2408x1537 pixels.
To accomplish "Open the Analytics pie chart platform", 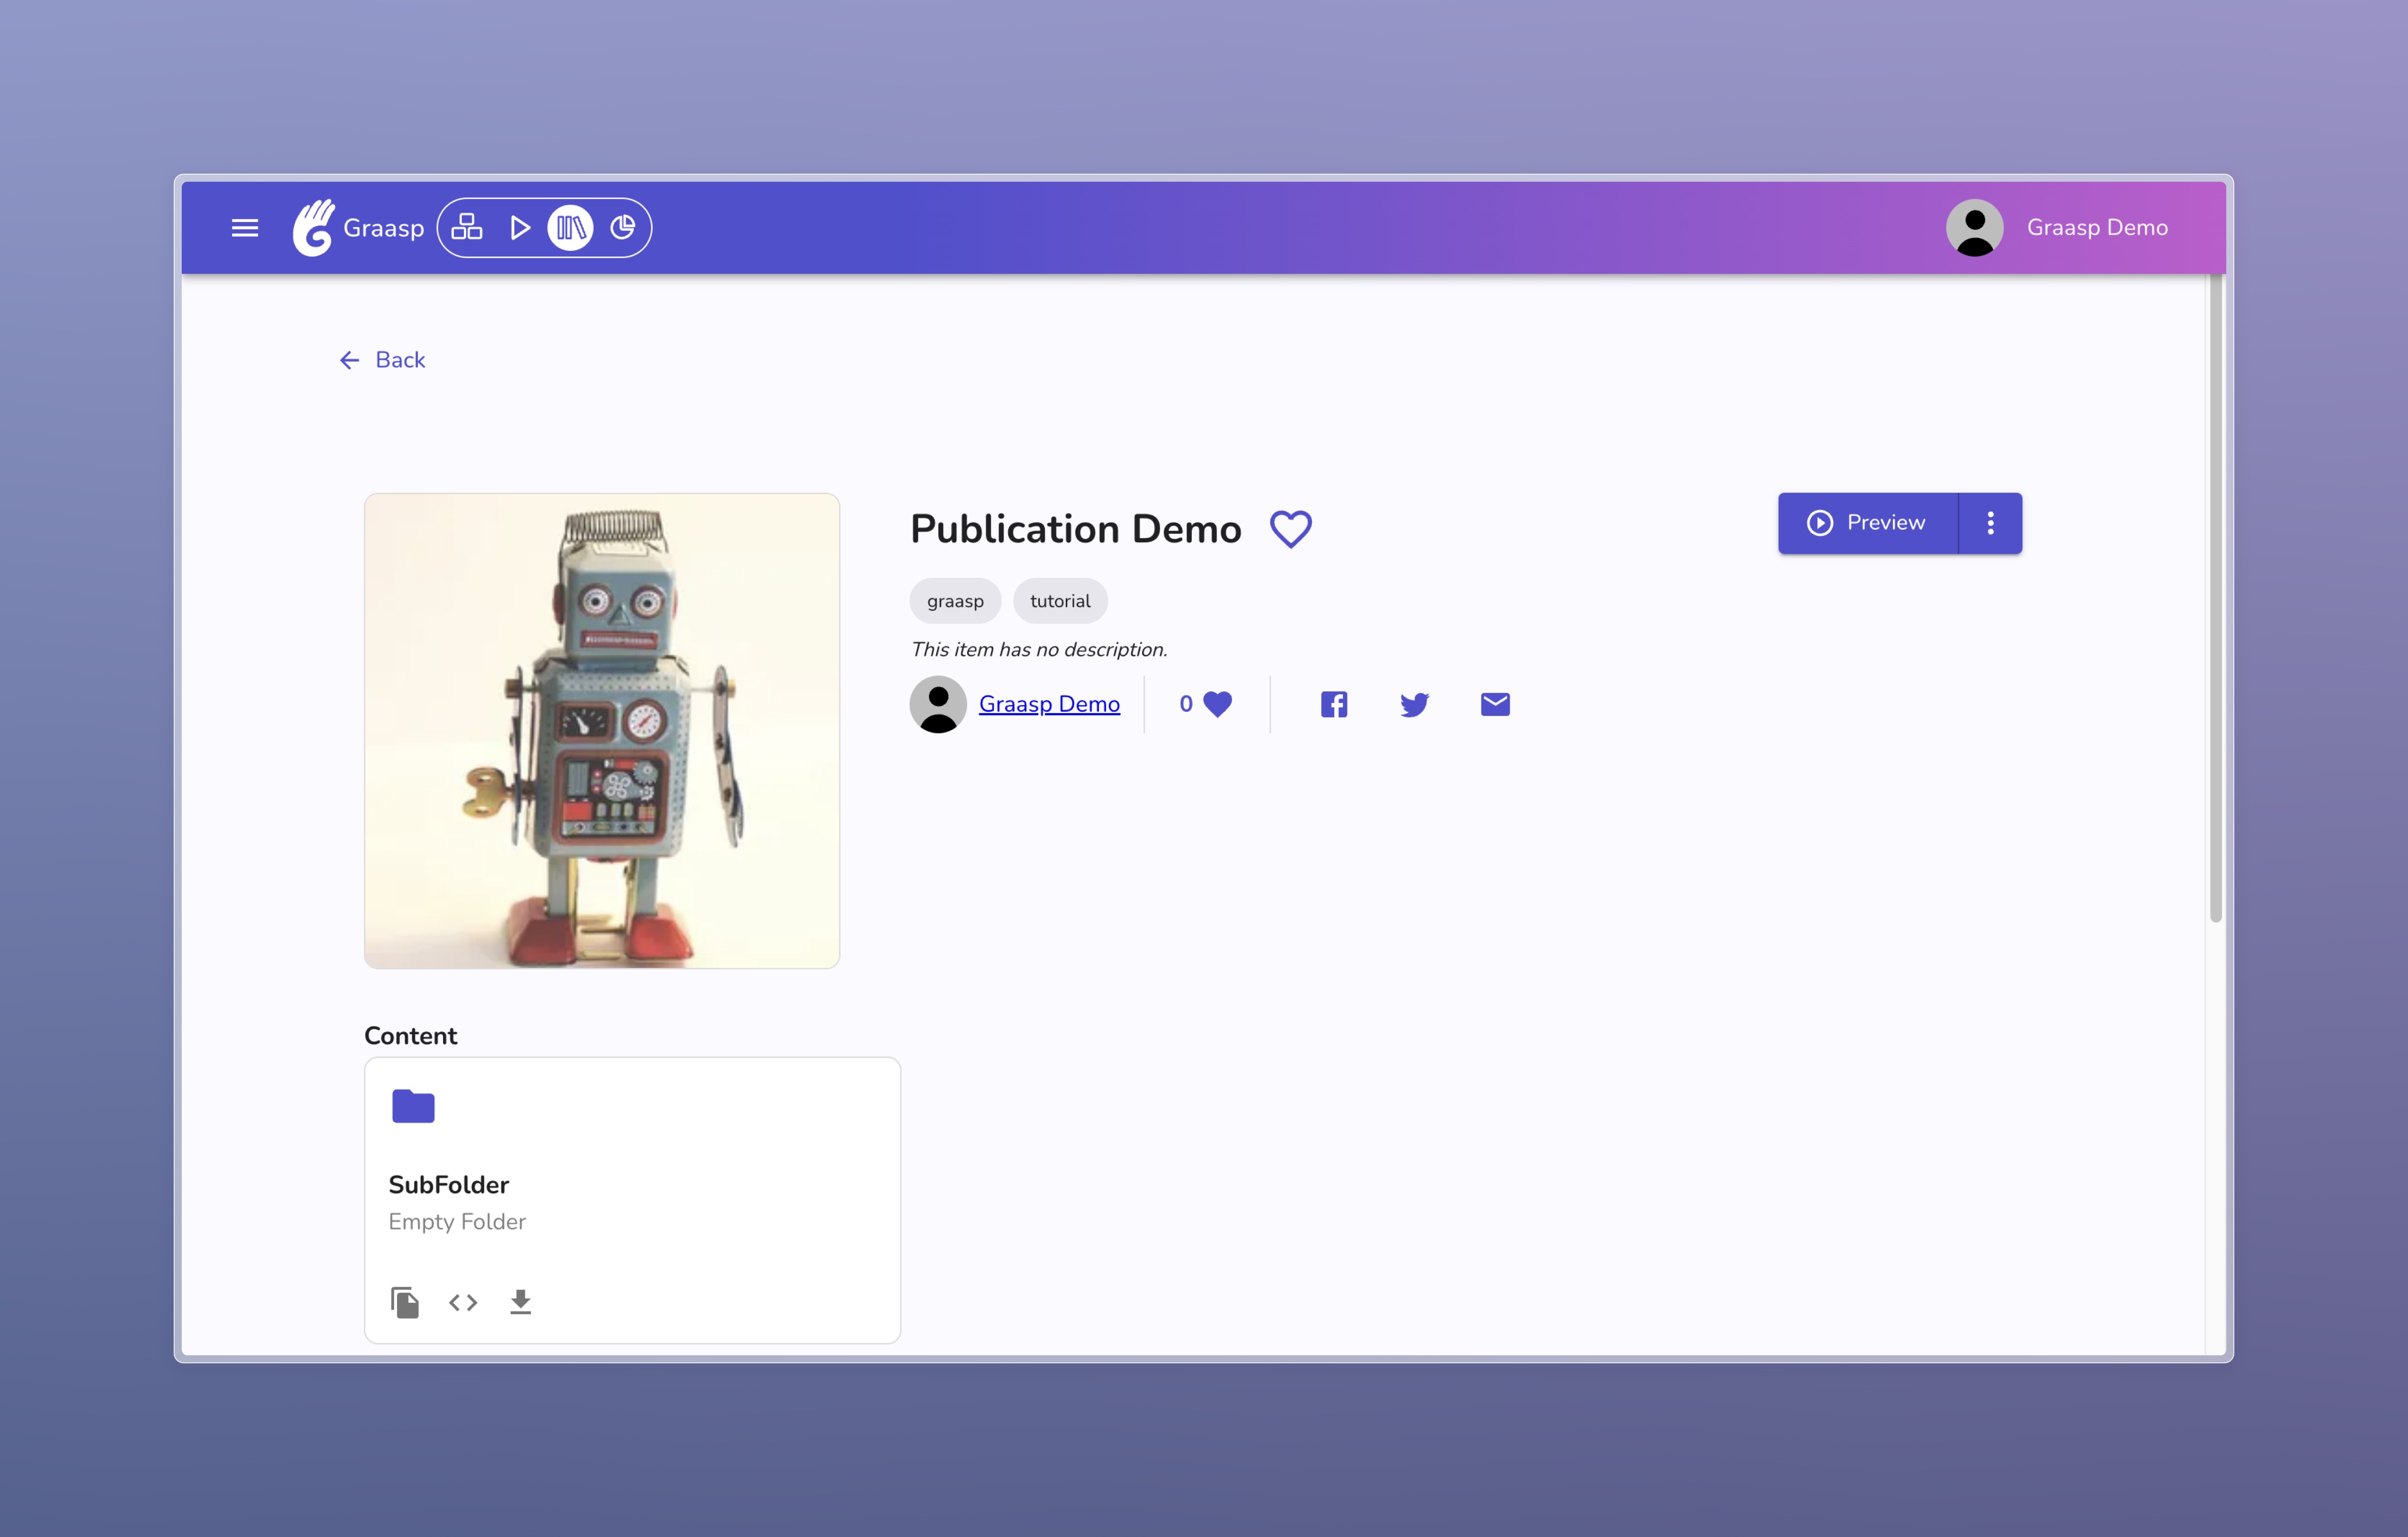I will [x=622, y=228].
